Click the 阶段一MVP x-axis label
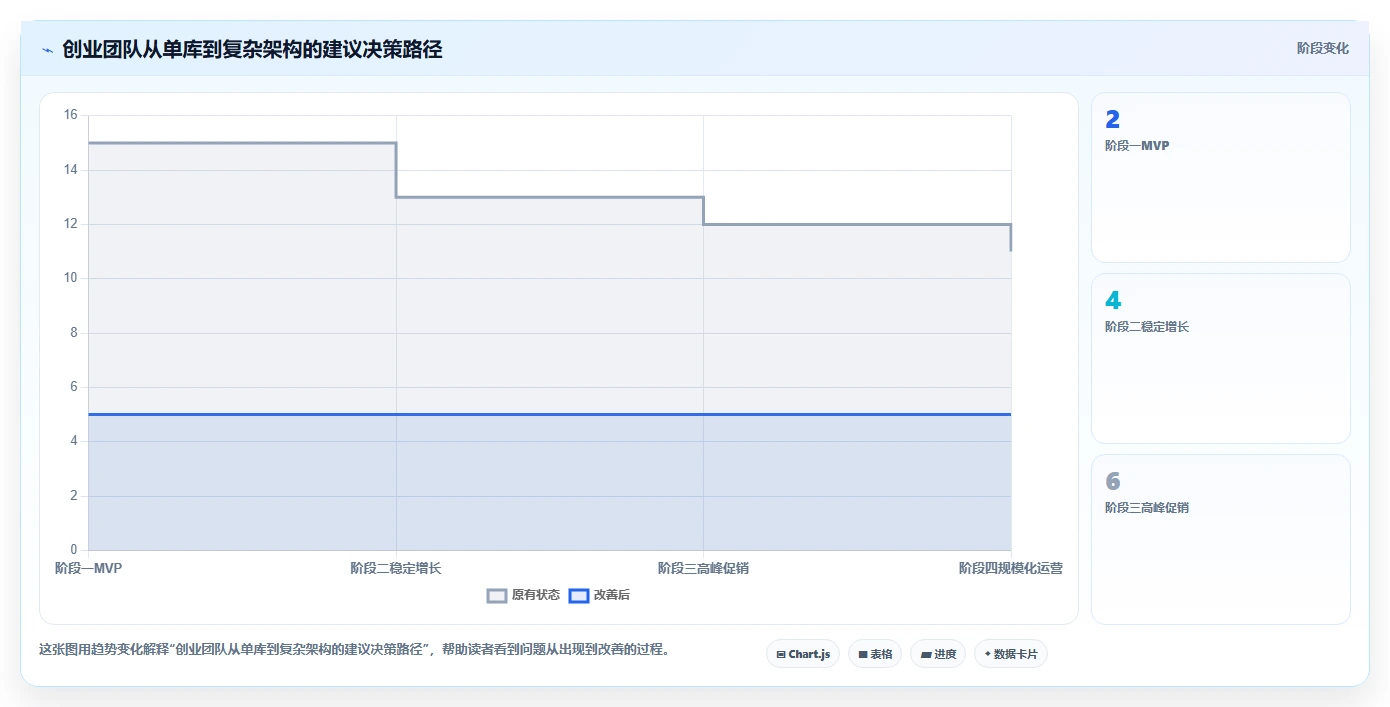Image resolution: width=1390 pixels, height=707 pixels. (x=88, y=568)
